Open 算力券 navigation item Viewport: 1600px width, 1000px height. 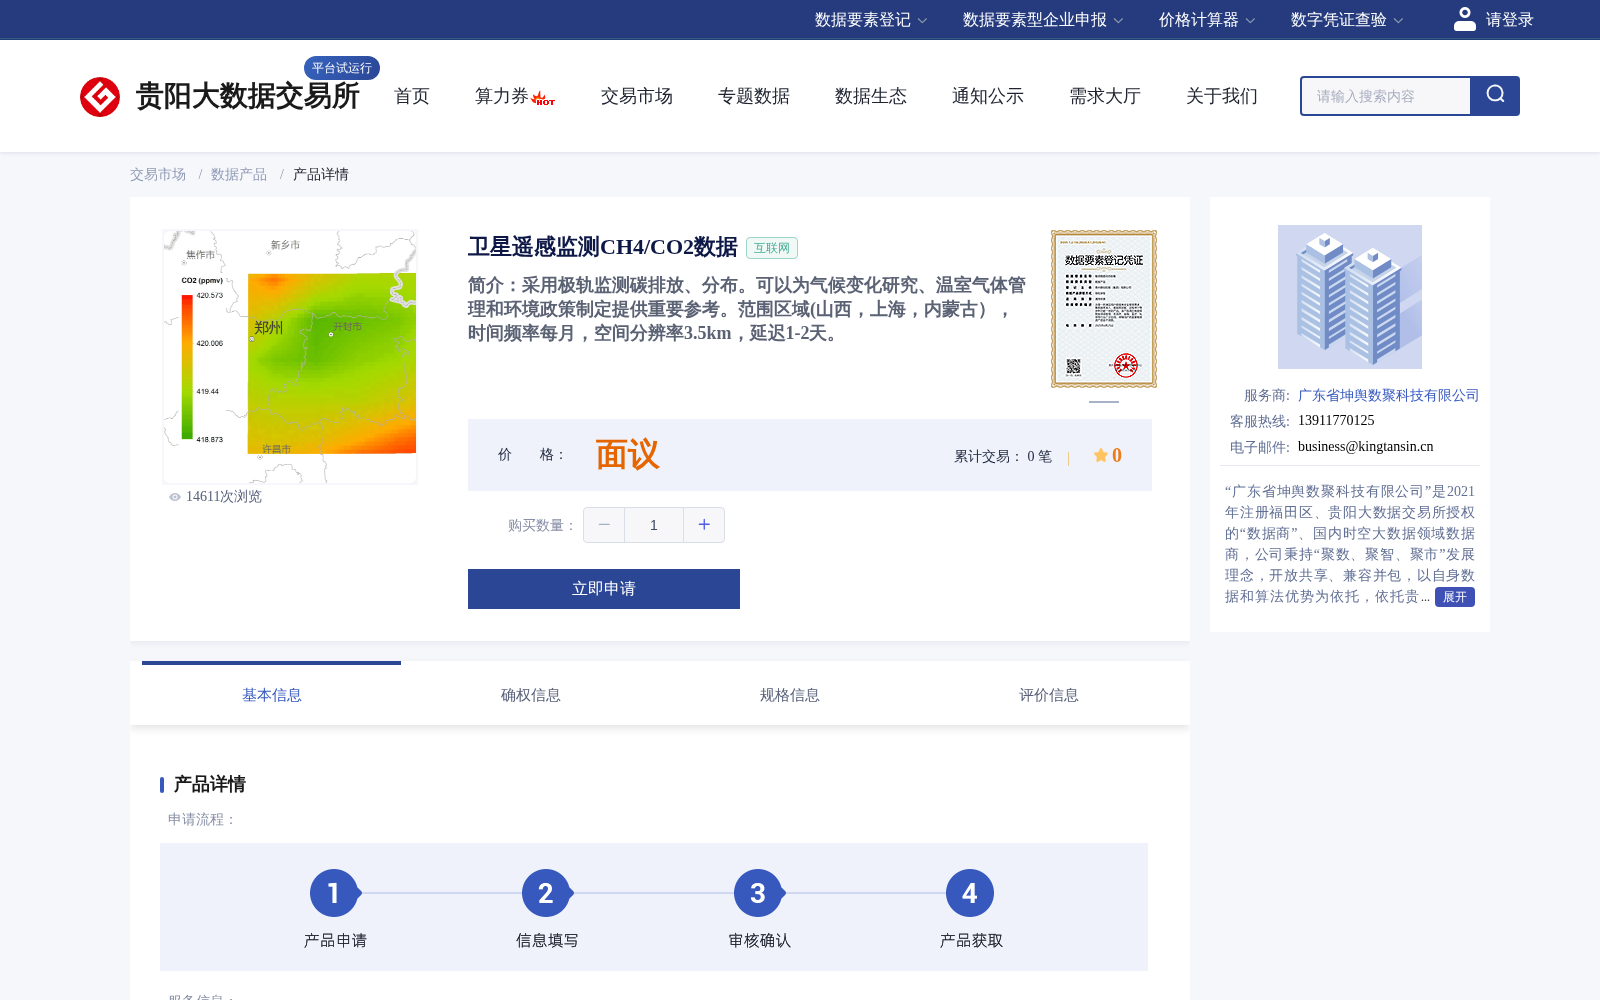(x=501, y=96)
